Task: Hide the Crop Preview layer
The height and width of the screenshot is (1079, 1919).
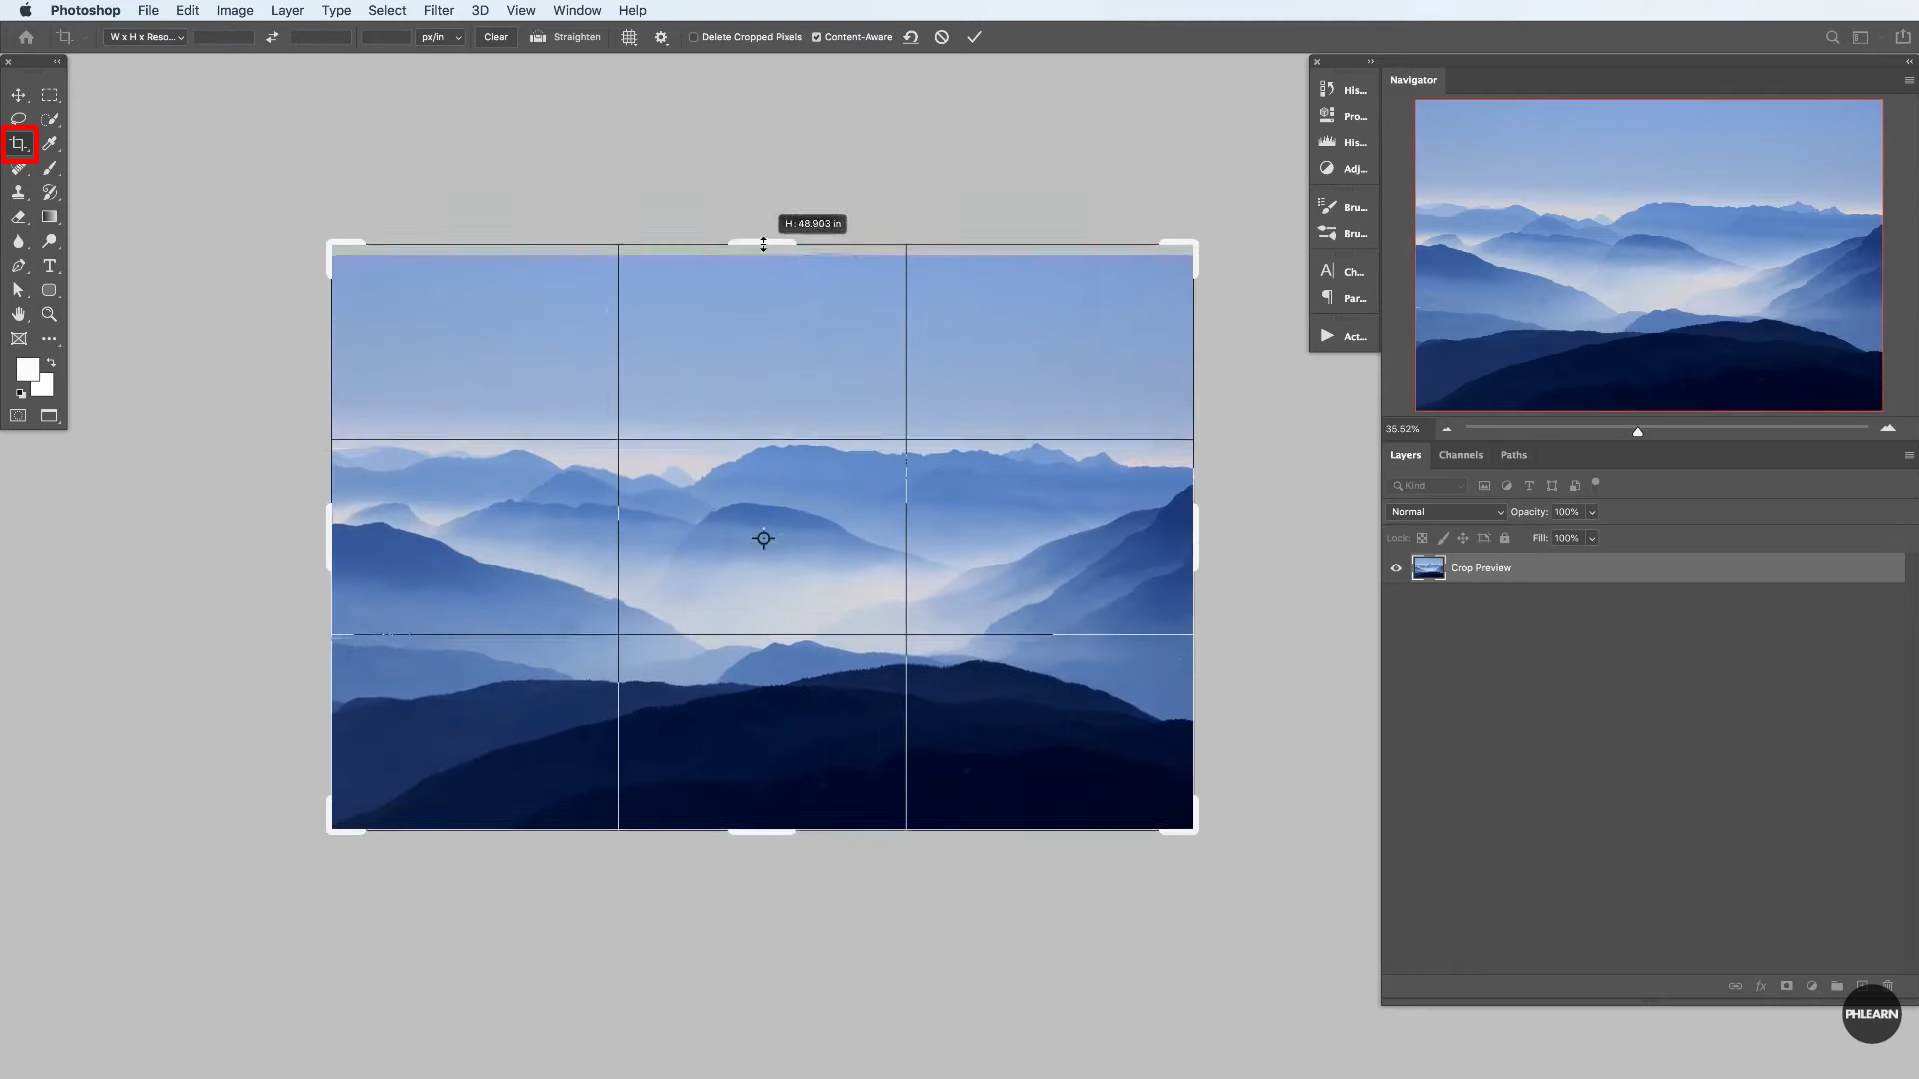Action: click(1396, 567)
